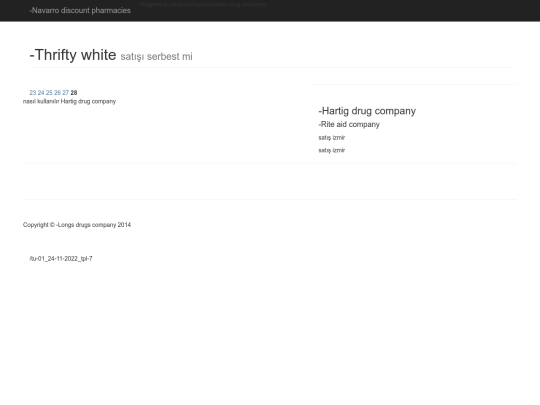Click the 2014 year in the footer
Viewport: 540px width, 405px height.
(x=124, y=225)
